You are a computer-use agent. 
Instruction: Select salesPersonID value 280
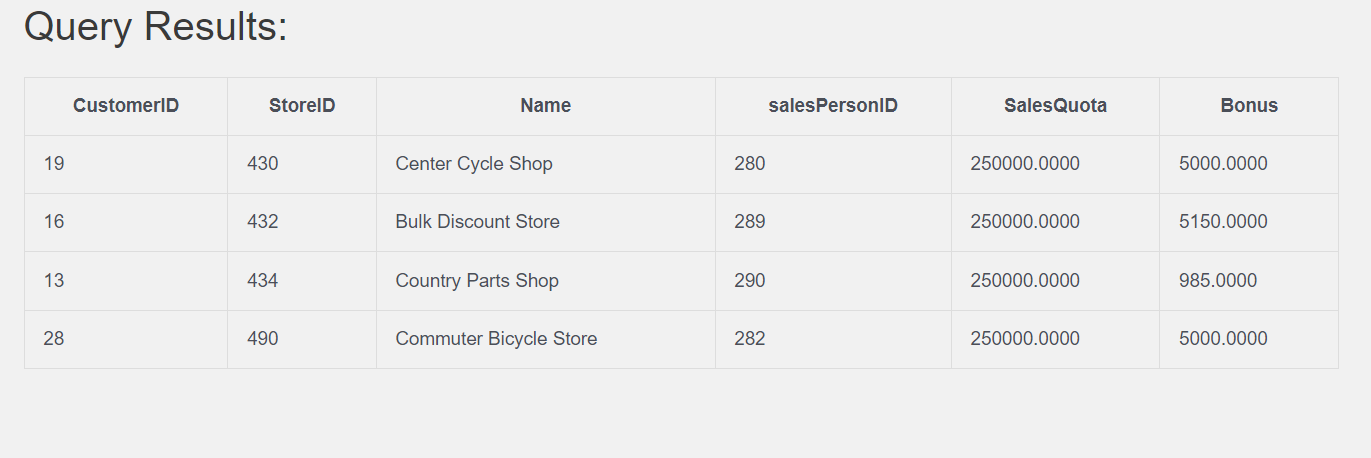749,164
